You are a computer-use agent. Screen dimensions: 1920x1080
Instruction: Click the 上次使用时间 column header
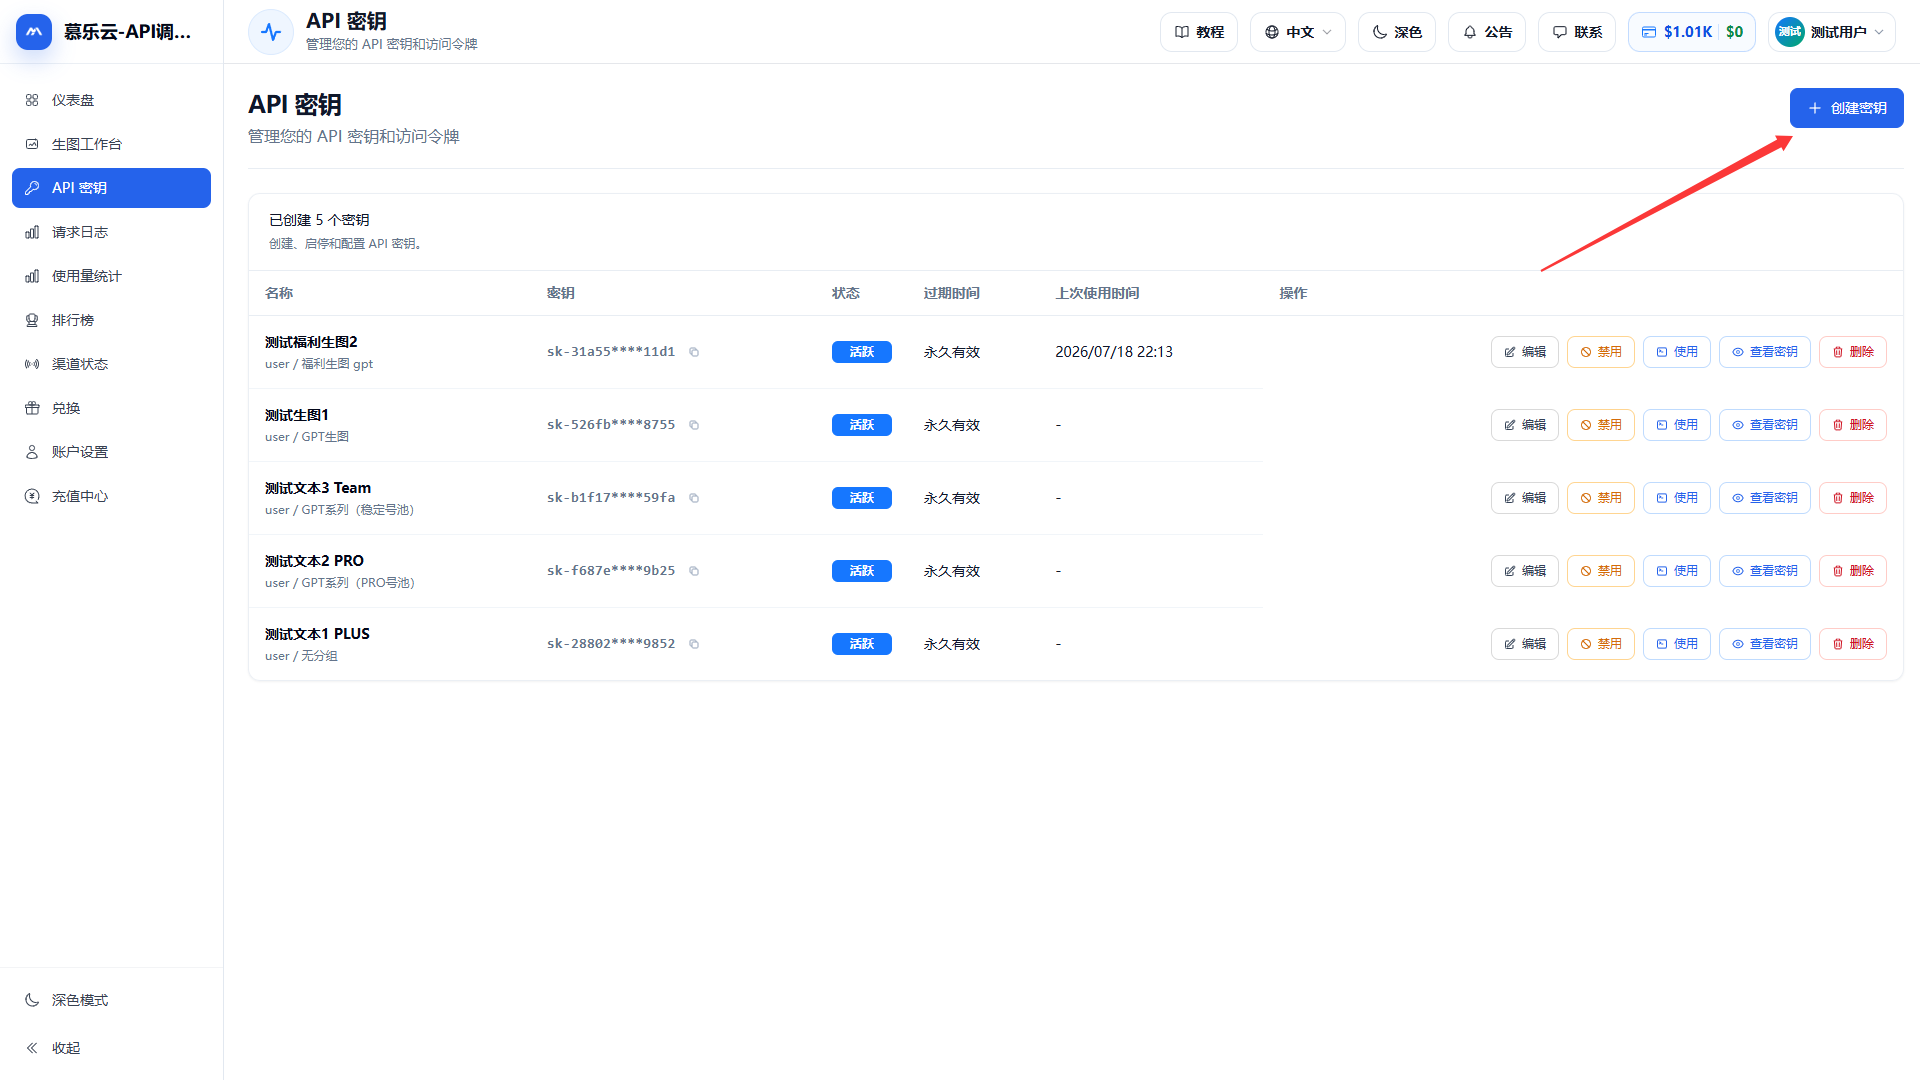pyautogui.click(x=1097, y=293)
